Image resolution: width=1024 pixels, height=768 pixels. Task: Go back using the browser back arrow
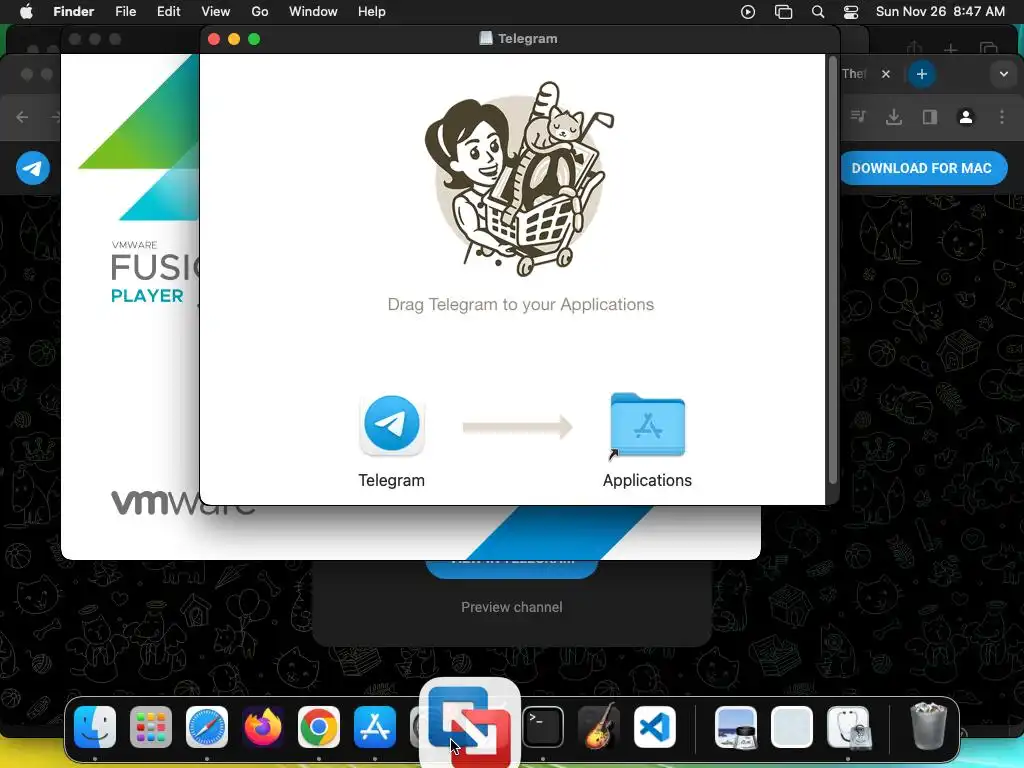click(x=22, y=117)
